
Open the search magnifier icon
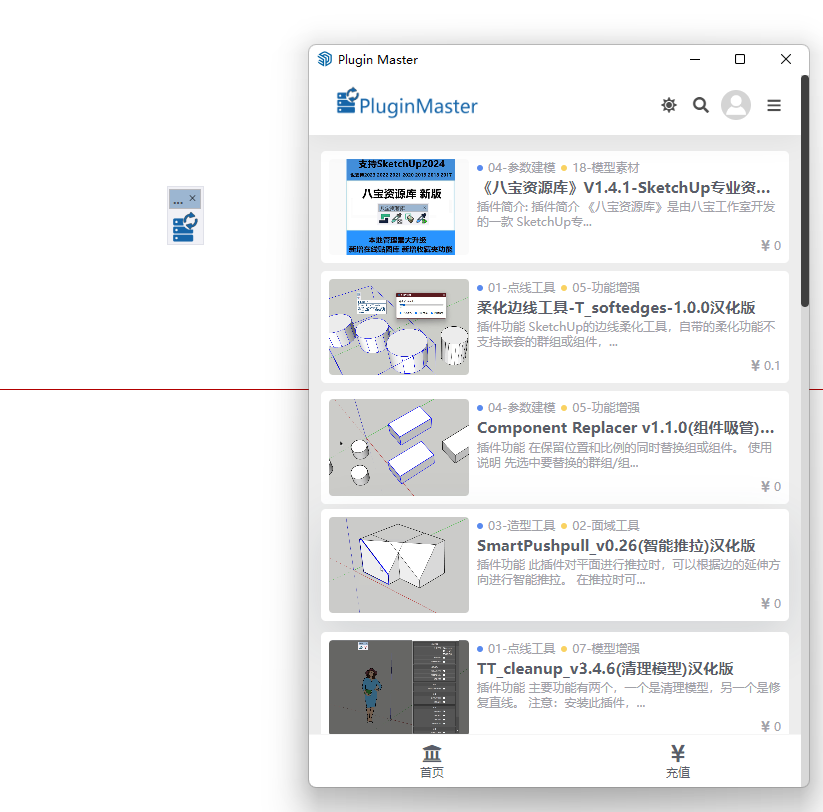(701, 105)
